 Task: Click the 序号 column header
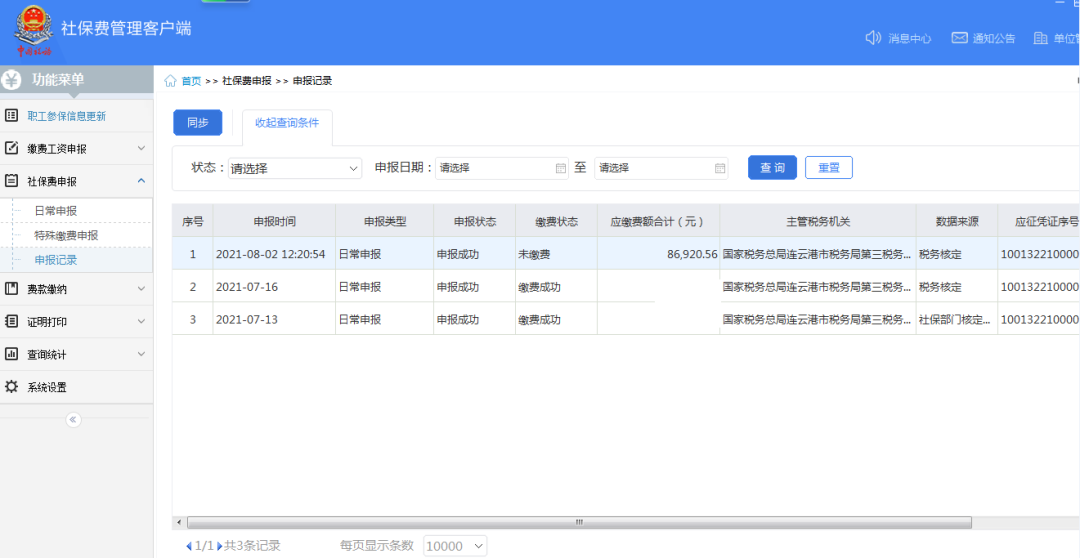pyautogui.click(x=192, y=220)
